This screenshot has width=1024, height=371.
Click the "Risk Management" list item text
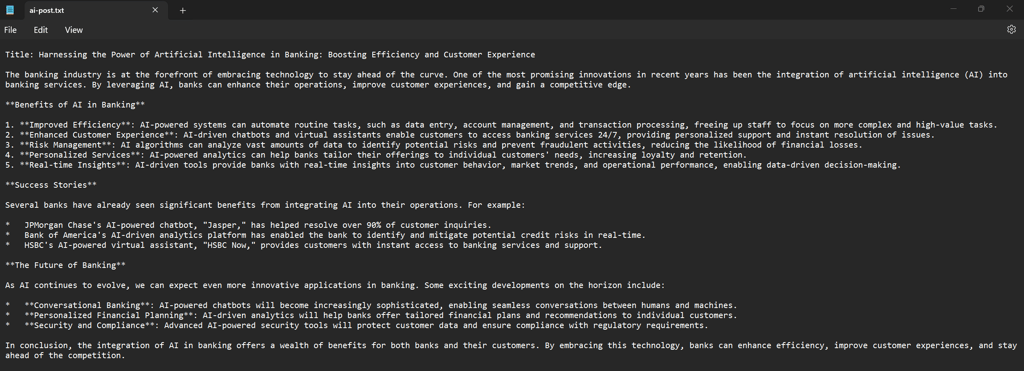click(434, 145)
